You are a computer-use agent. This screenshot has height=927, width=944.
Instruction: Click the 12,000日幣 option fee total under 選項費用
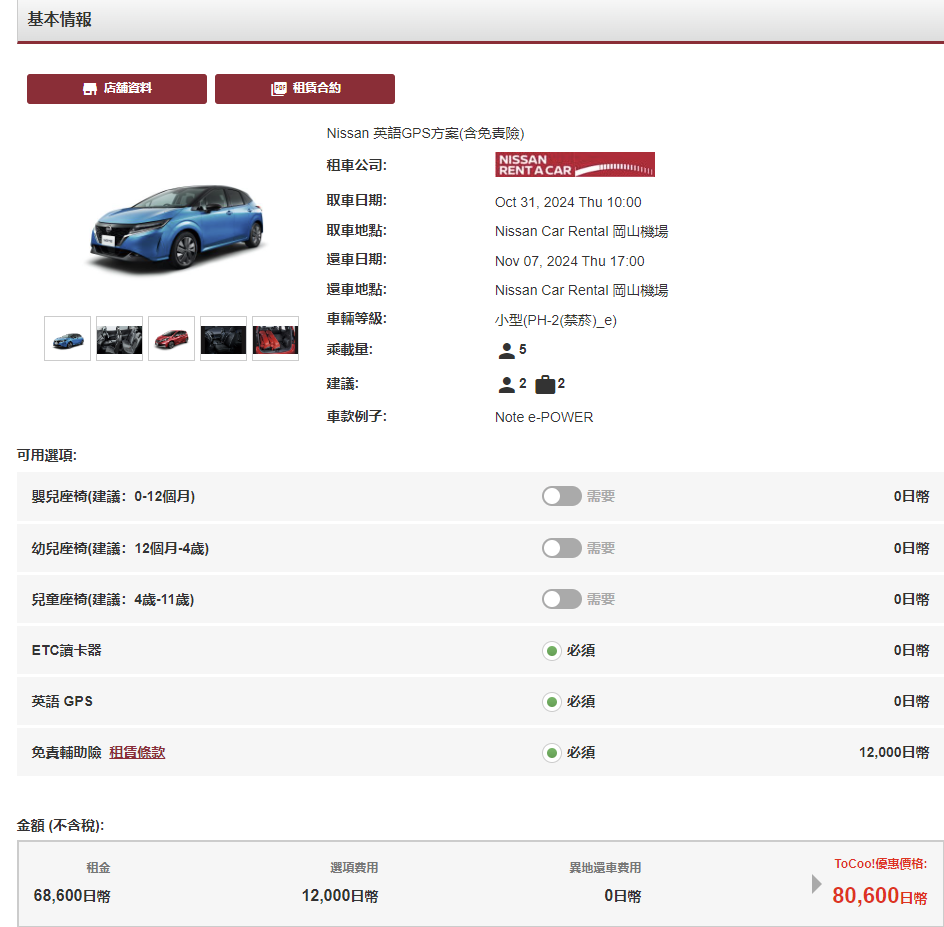pos(340,896)
